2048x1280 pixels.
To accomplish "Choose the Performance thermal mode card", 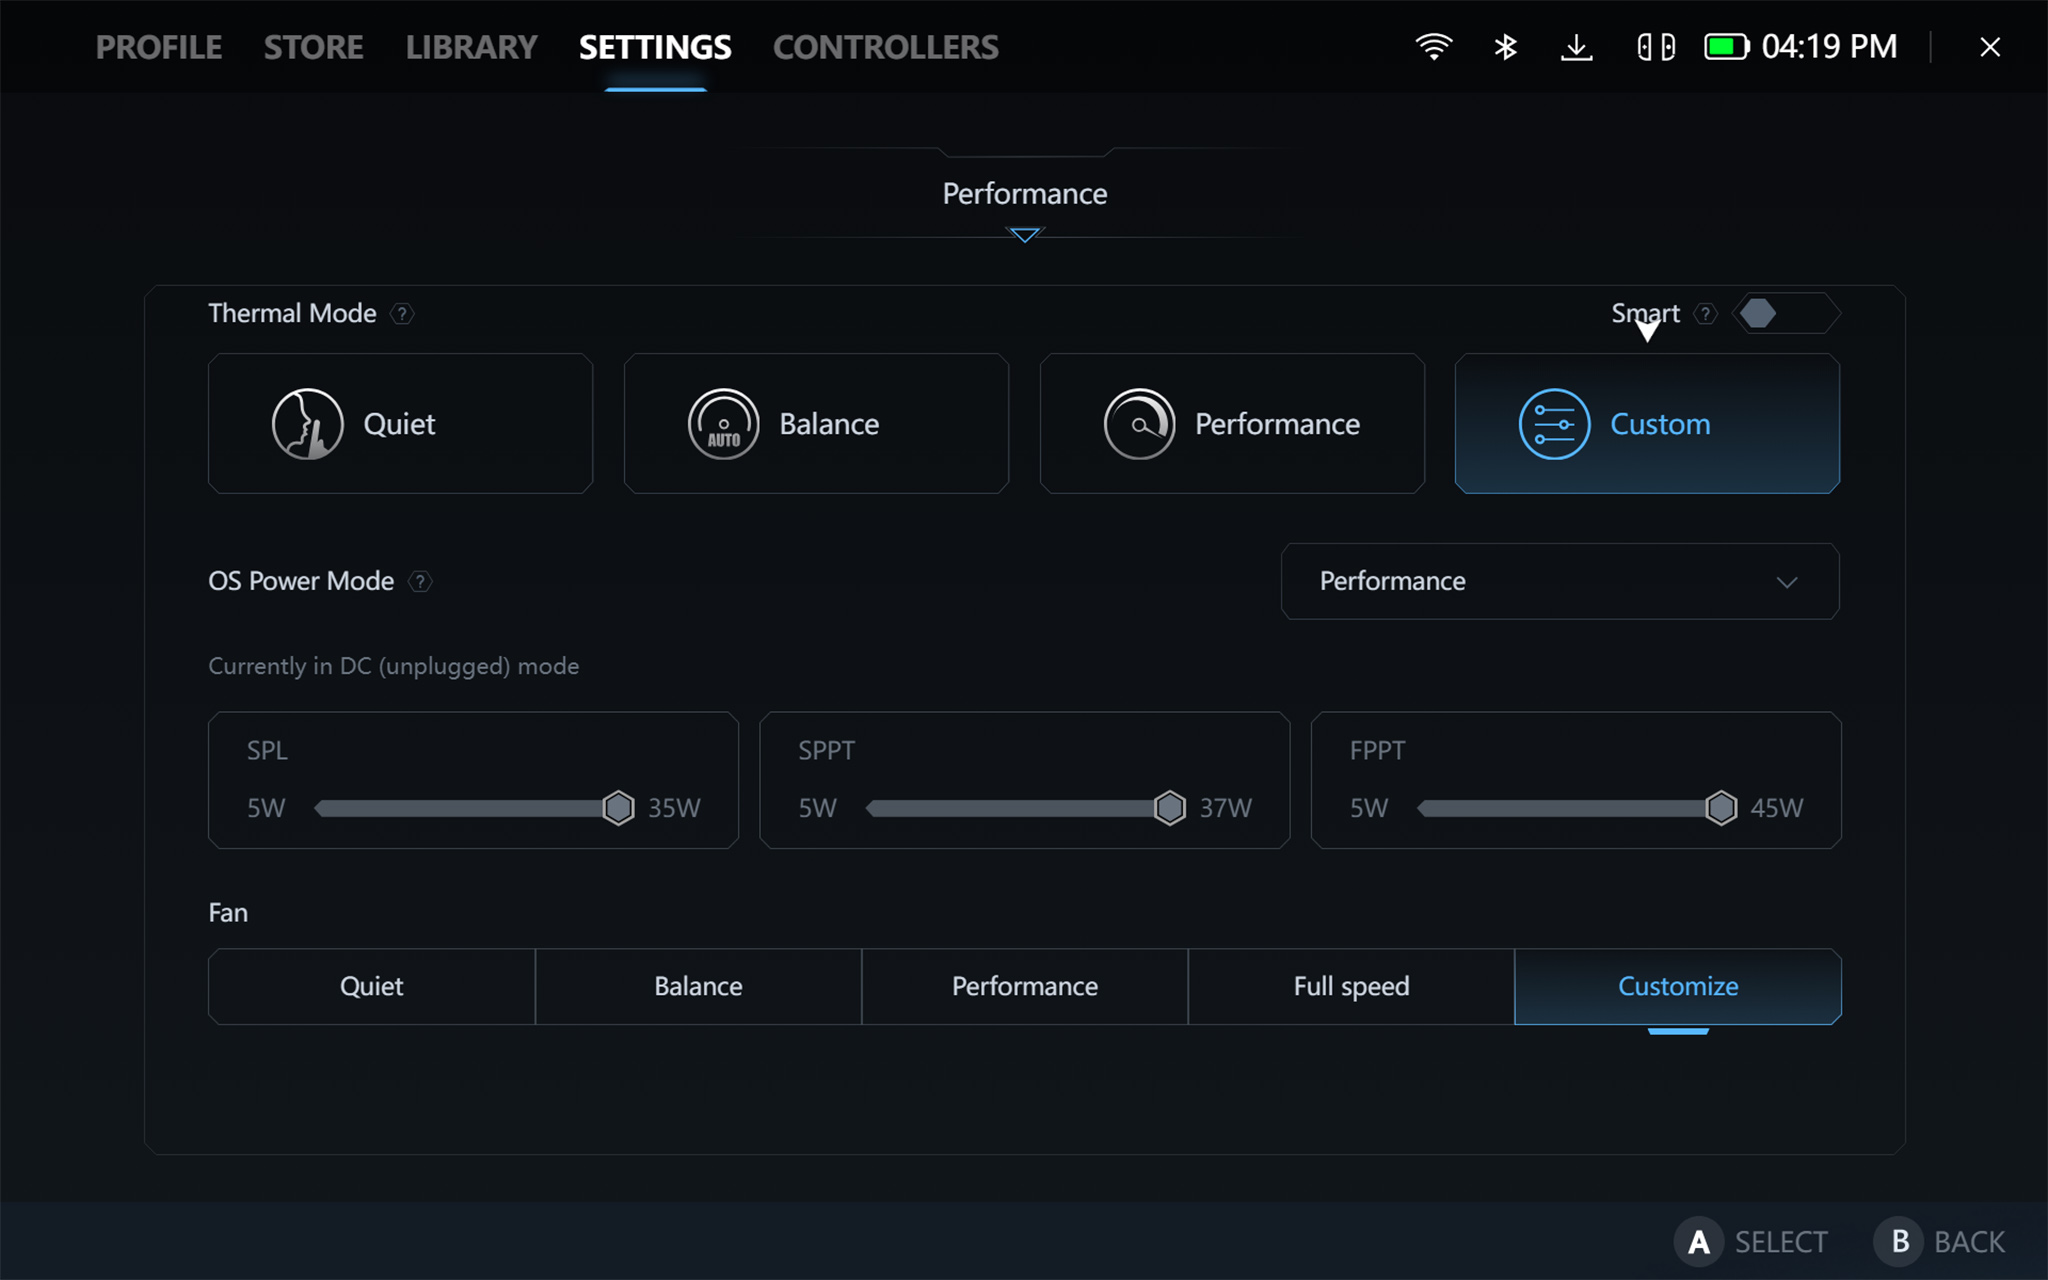I will tap(1232, 423).
